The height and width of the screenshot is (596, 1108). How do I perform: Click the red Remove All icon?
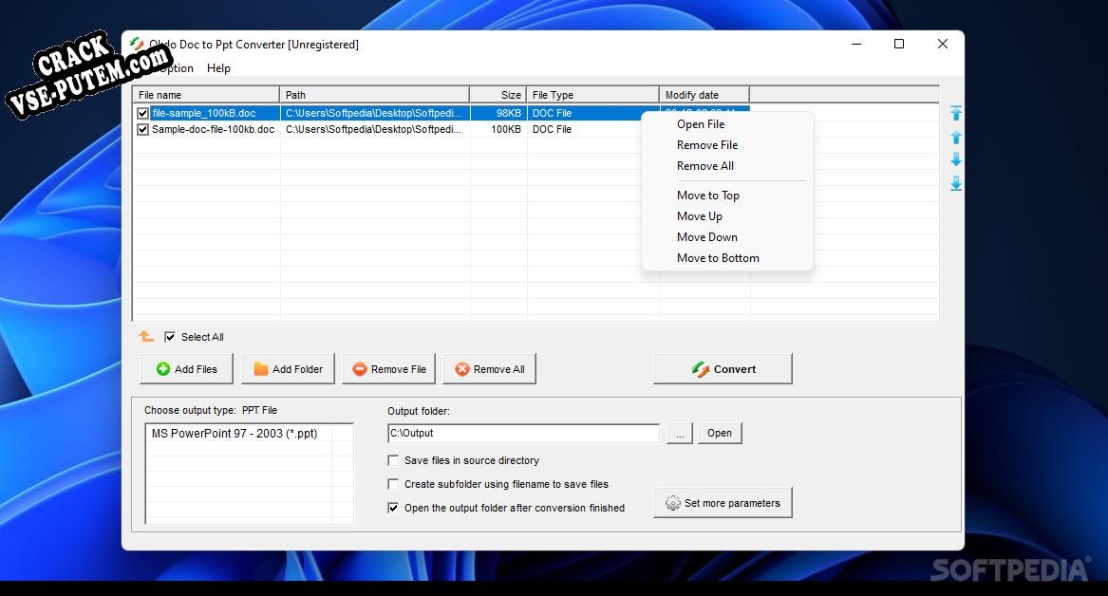point(462,368)
